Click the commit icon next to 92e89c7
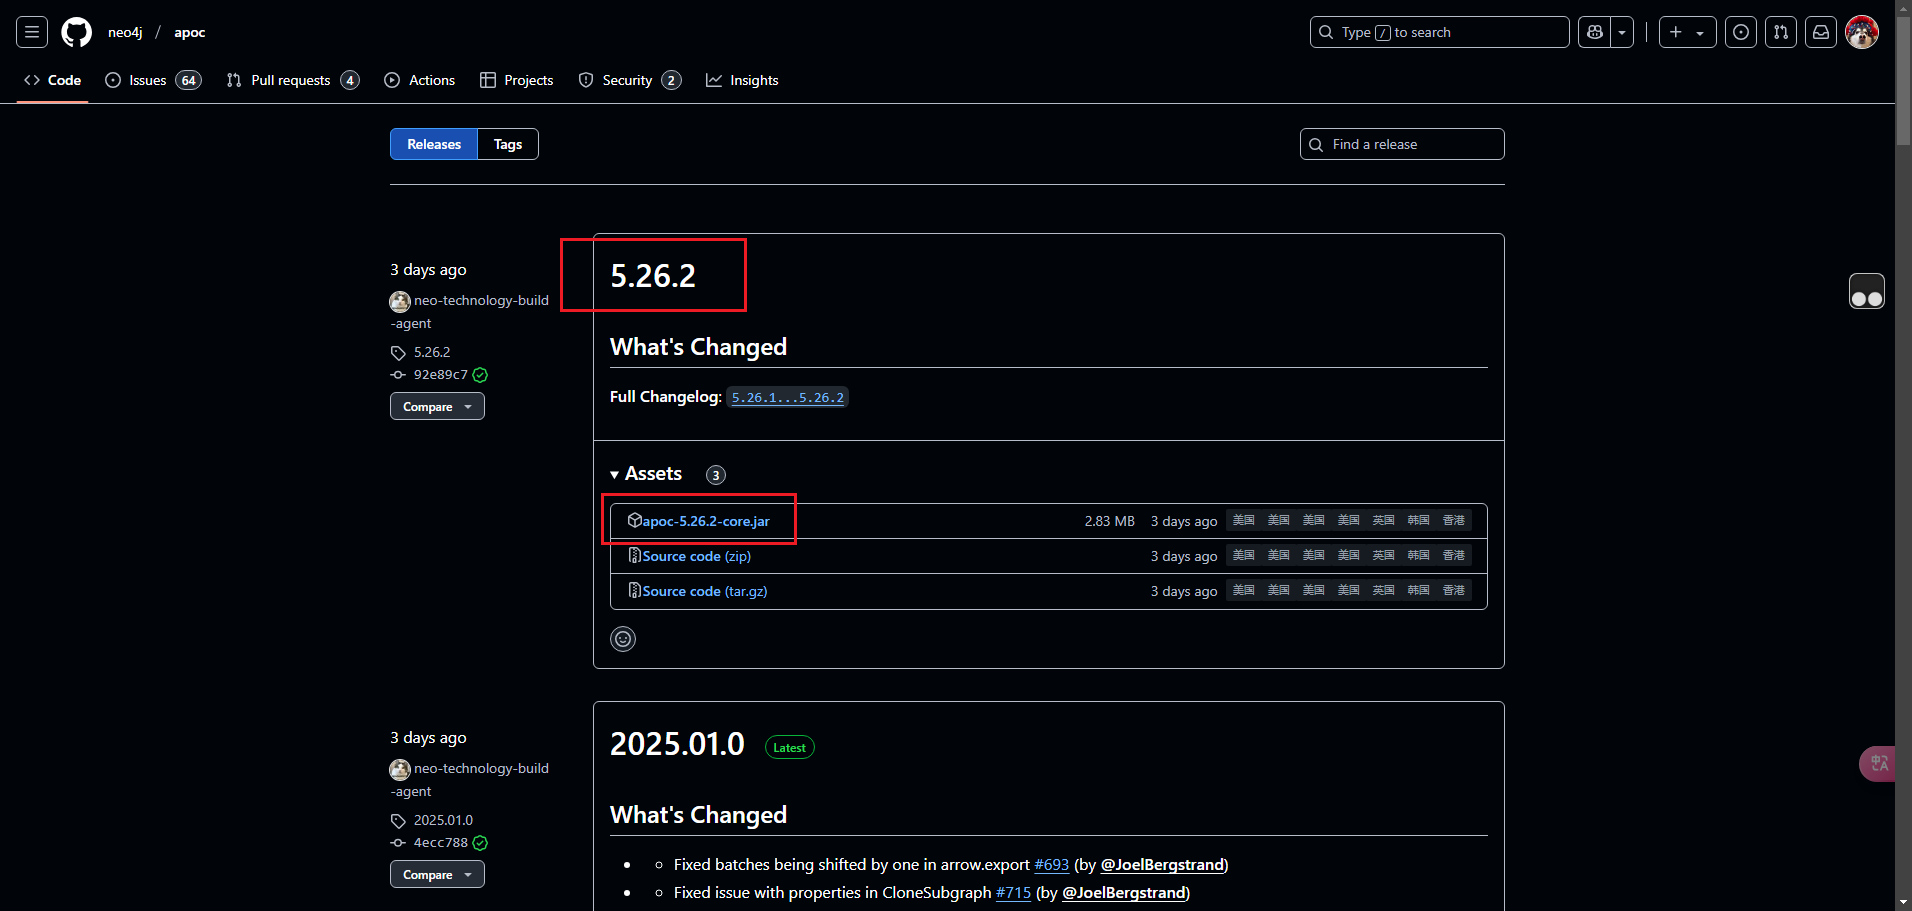This screenshot has height=911, width=1912. point(398,375)
